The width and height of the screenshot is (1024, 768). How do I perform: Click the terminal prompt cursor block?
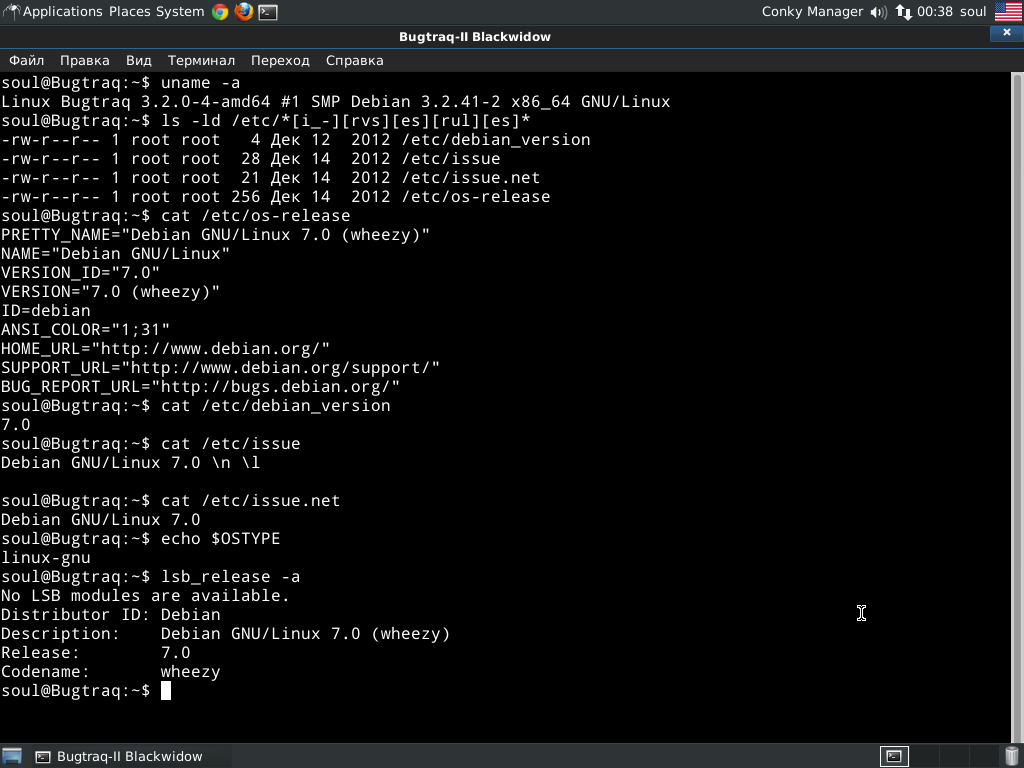coord(166,691)
